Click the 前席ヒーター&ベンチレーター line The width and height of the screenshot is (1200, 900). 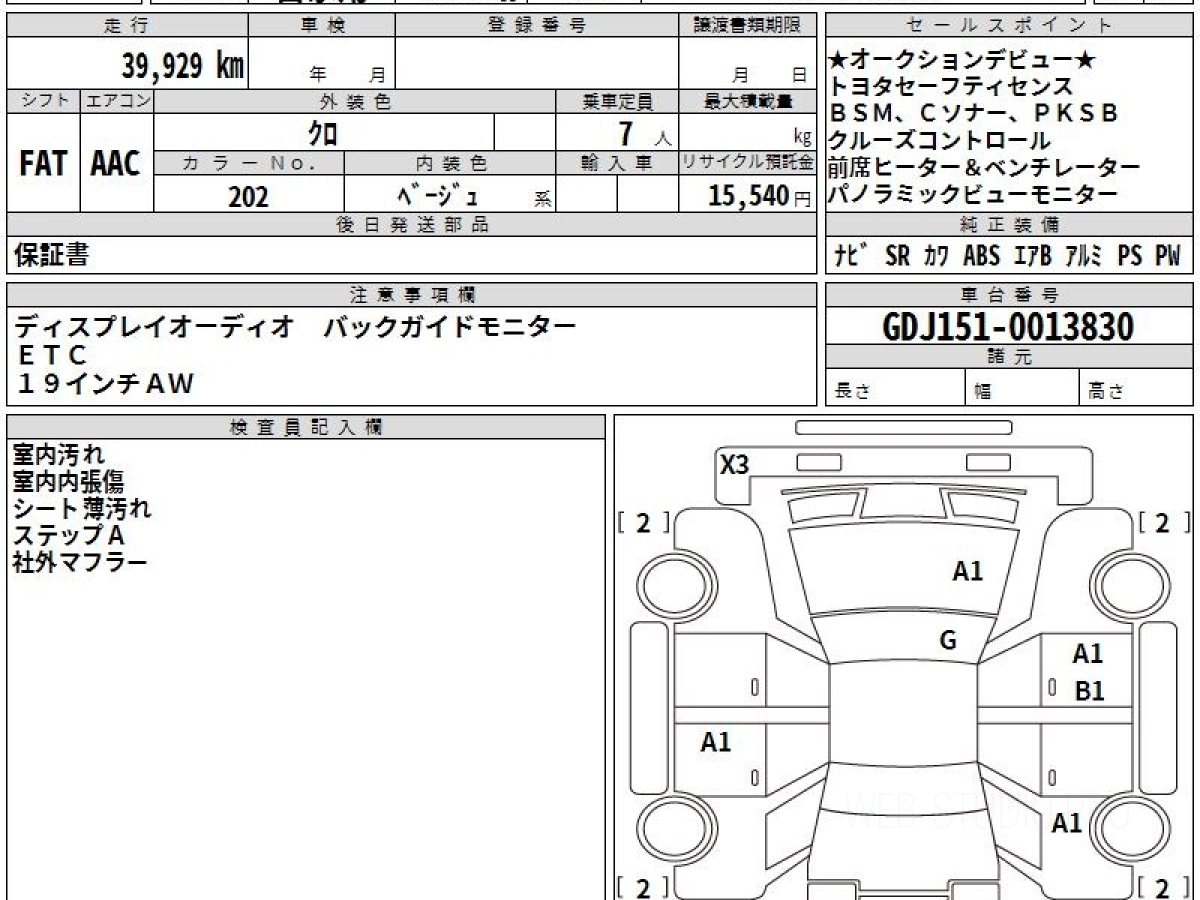(985, 167)
